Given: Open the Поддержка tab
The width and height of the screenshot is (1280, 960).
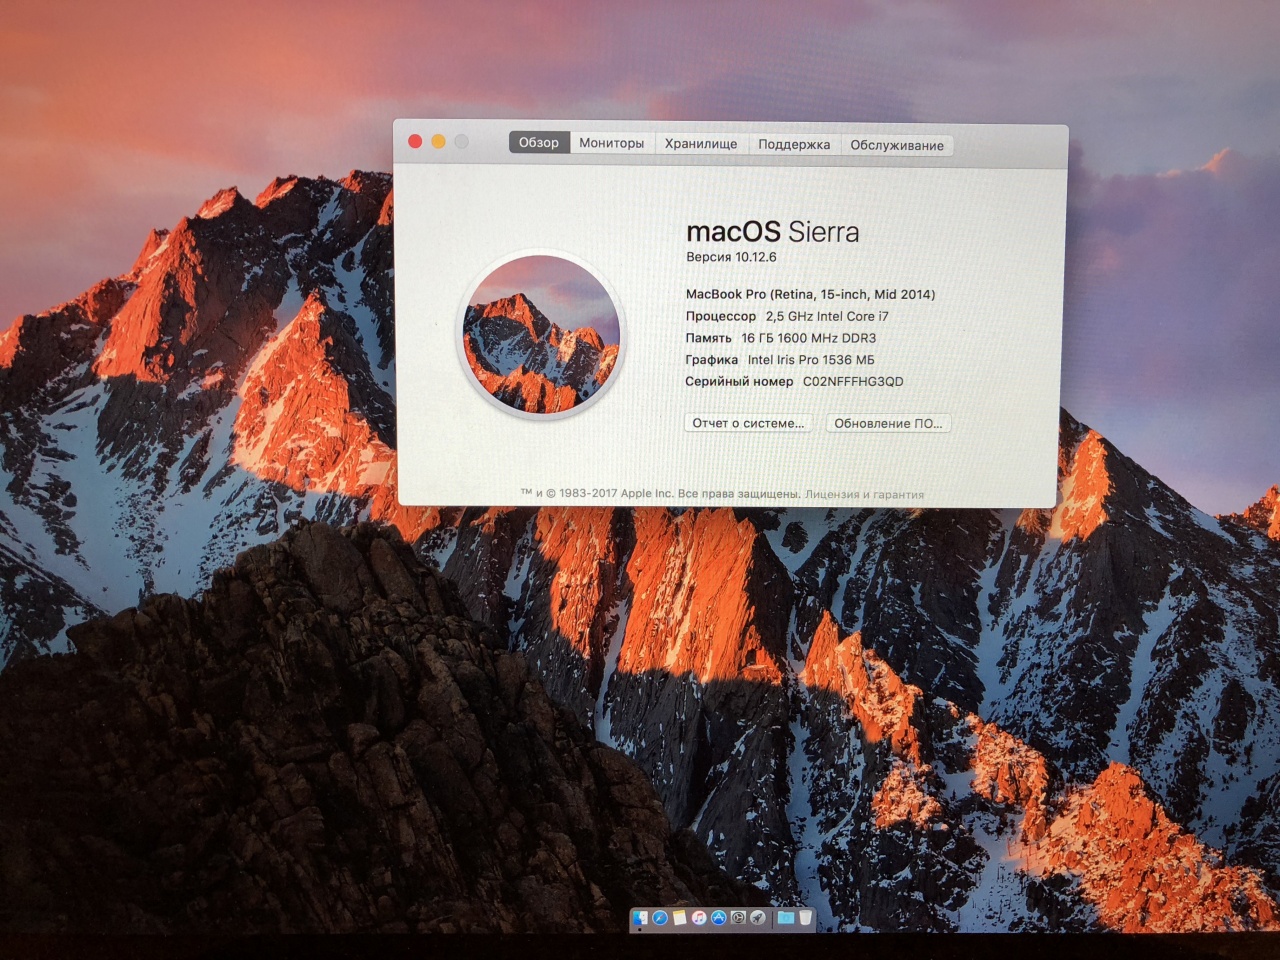Looking at the screenshot, I should tap(794, 145).
